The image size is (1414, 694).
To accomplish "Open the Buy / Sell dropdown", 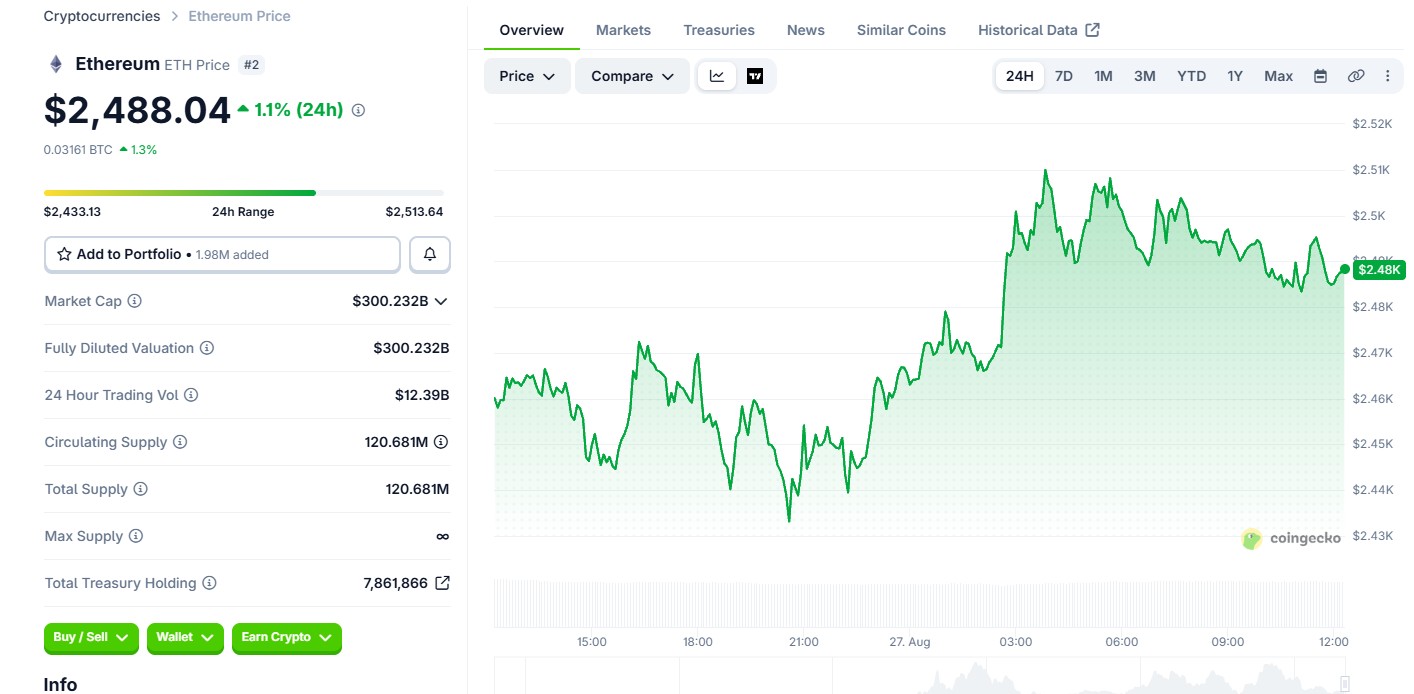I will point(91,637).
